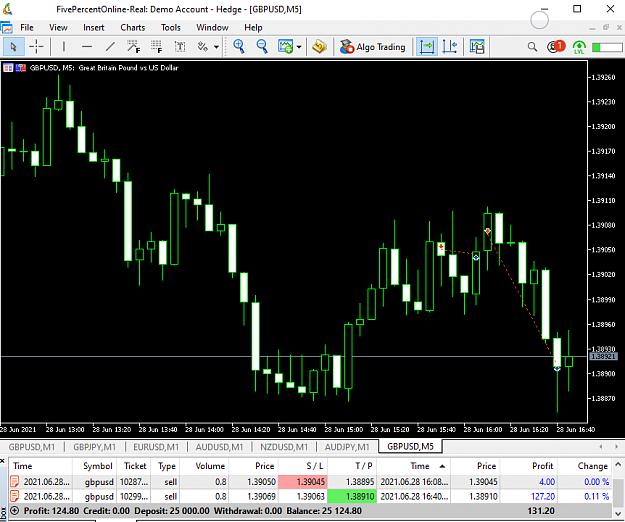This screenshot has height=522, width=625.
Task: Switch to the NZDUSD,M1 chart tab
Action: tap(284, 447)
